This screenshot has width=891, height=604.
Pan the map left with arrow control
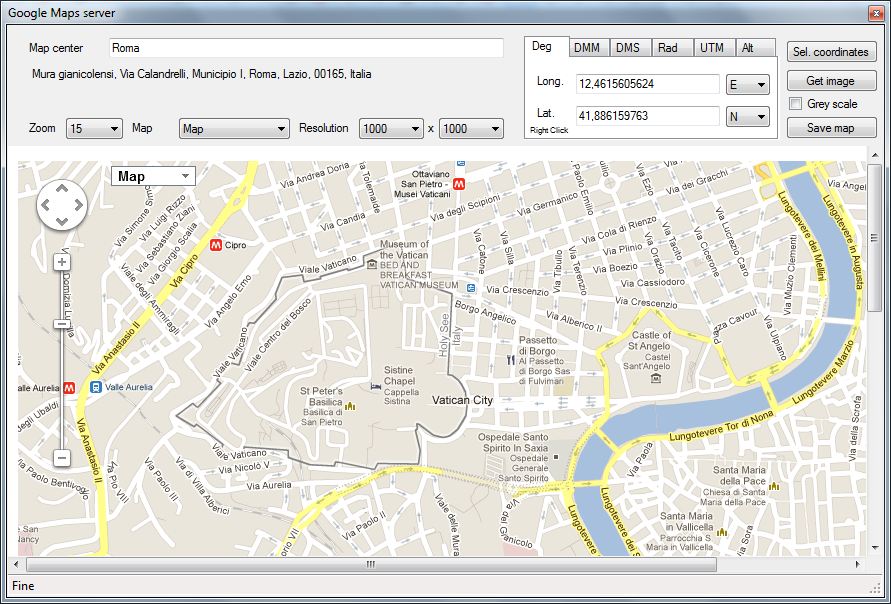tap(47, 205)
